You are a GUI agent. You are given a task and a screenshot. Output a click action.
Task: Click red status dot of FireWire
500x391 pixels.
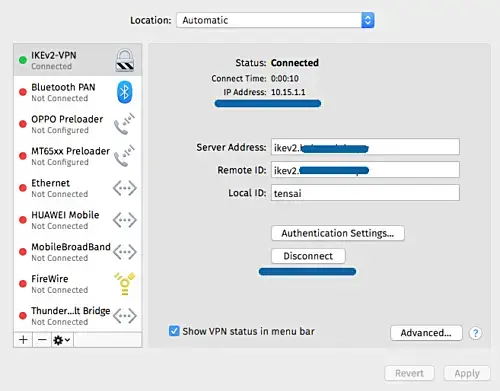[23, 284]
